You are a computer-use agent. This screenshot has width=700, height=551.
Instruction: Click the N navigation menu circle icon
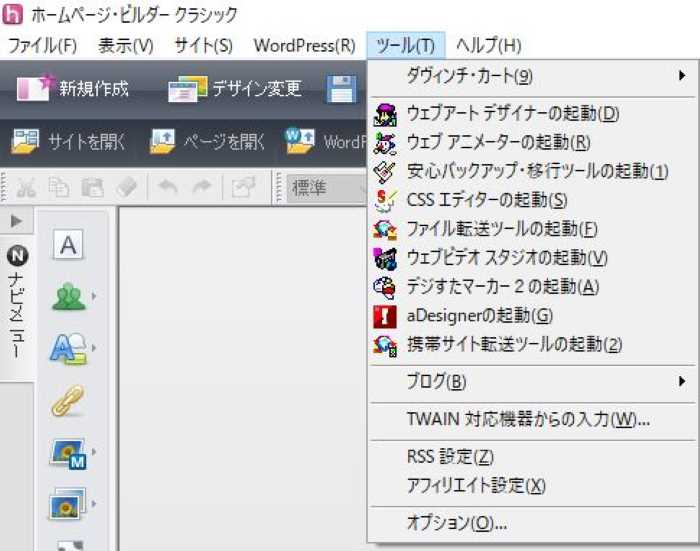click(17, 256)
